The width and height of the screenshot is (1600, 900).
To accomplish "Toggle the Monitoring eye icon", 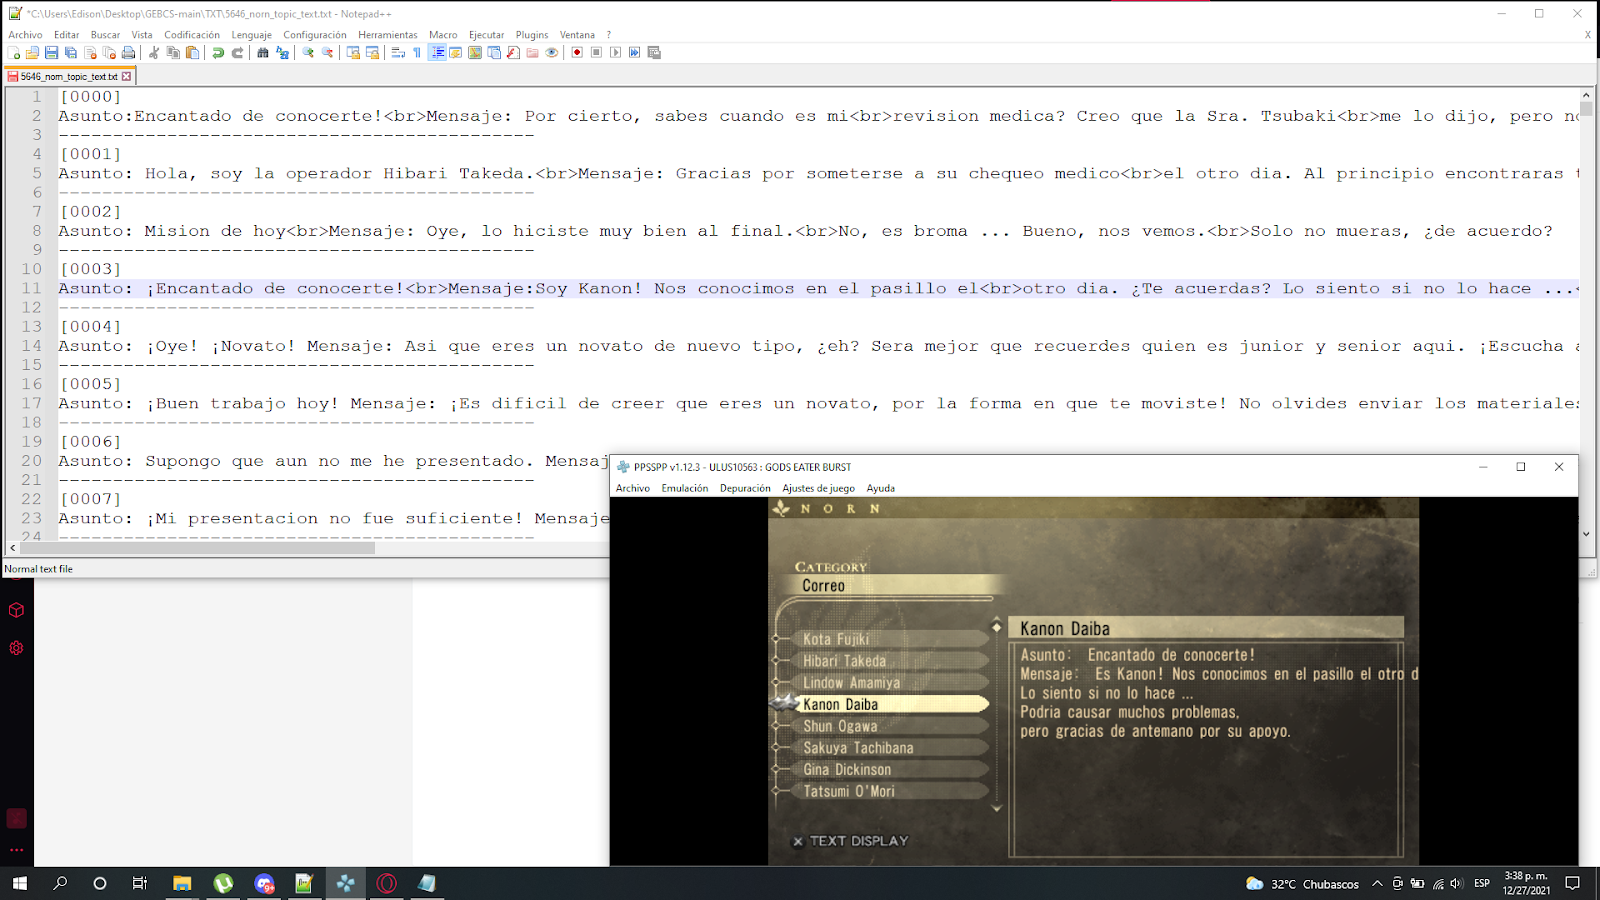I will click(x=551, y=53).
